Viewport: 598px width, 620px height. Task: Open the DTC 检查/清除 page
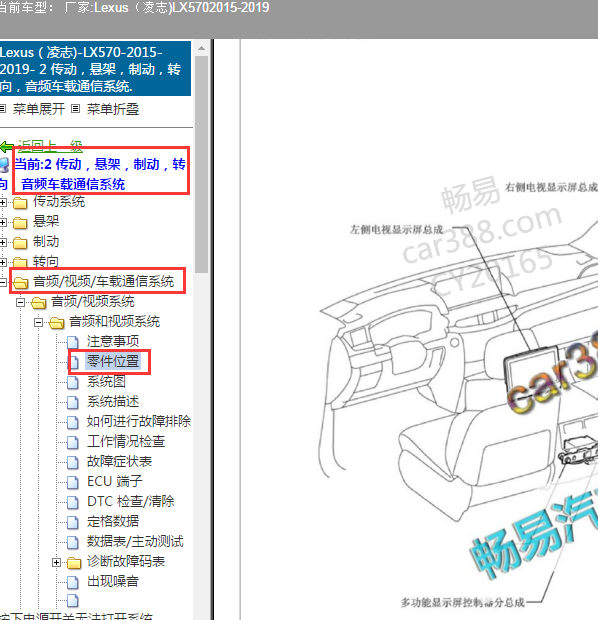[x=131, y=501]
